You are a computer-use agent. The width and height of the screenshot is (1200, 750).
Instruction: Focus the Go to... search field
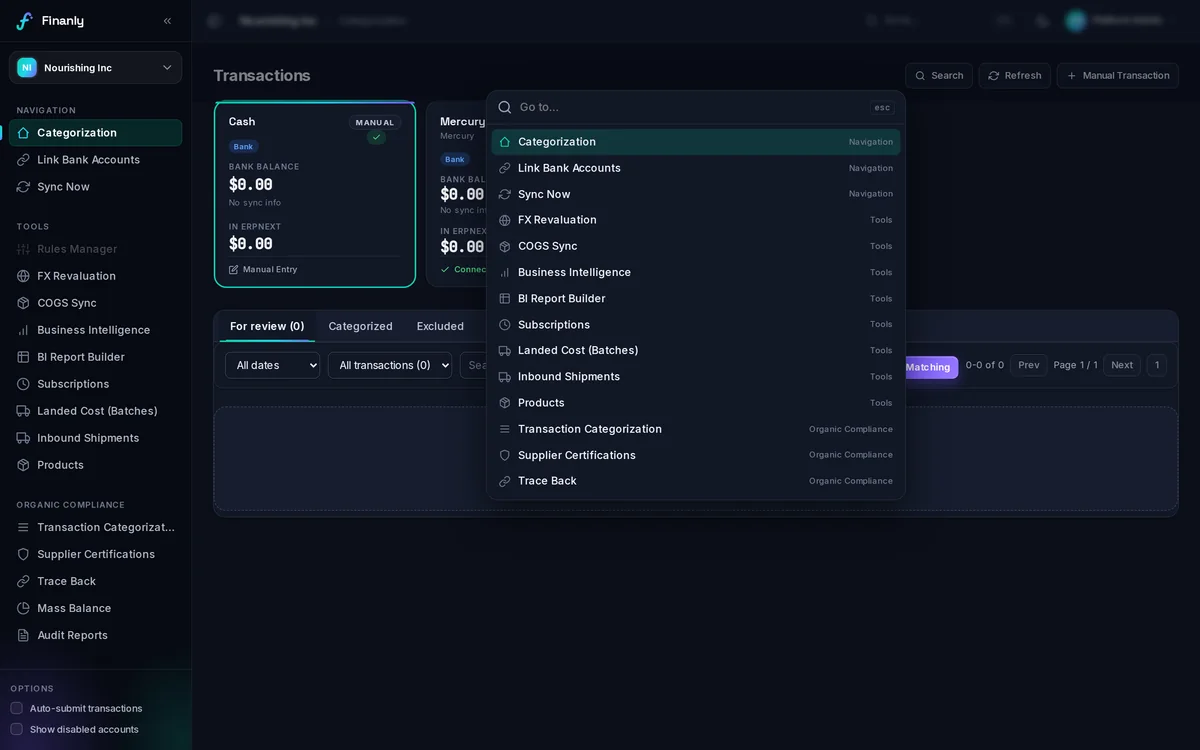(x=690, y=107)
